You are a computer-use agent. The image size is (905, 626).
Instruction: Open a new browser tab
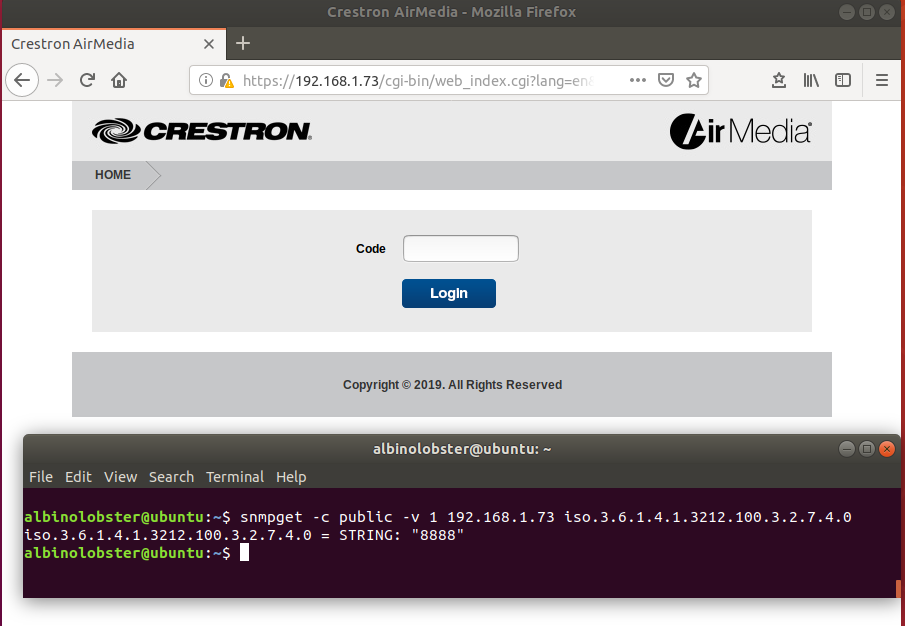click(243, 43)
